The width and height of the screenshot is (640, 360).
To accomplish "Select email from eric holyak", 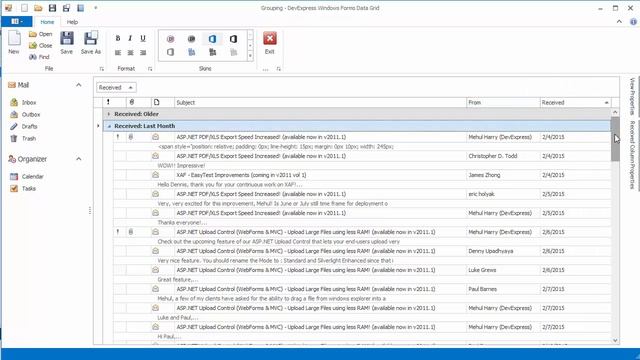I will [362, 194].
